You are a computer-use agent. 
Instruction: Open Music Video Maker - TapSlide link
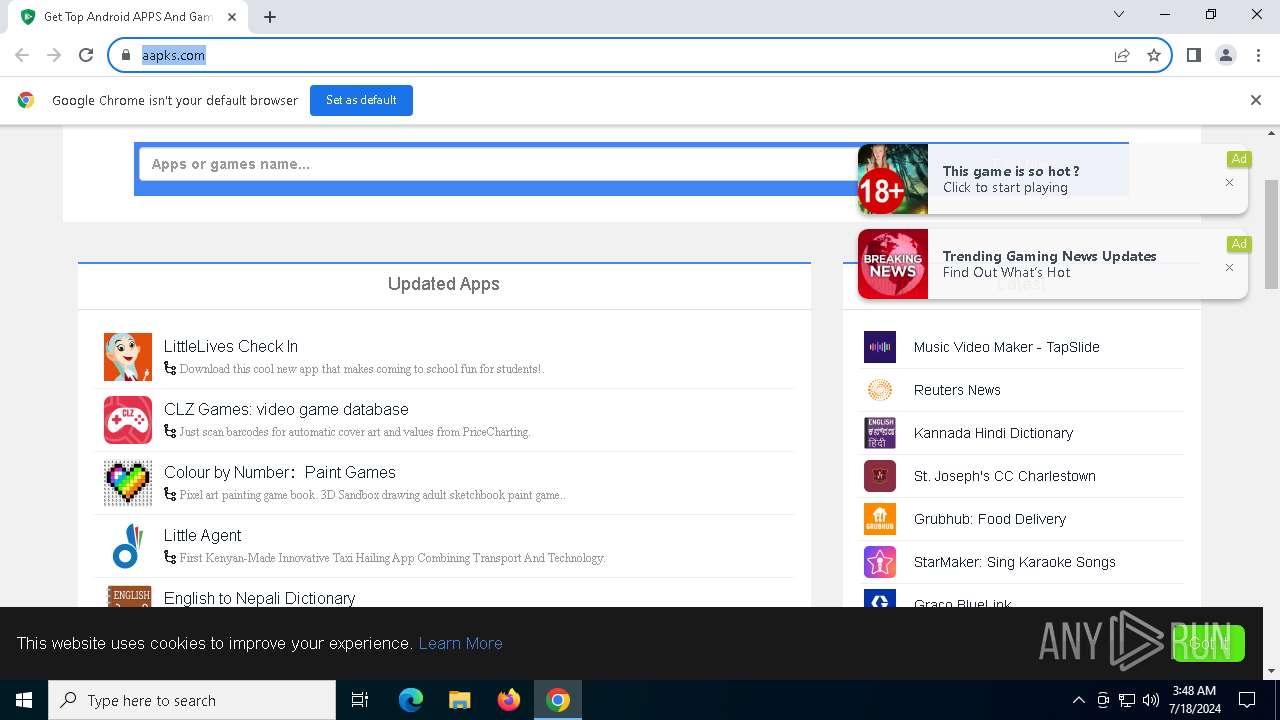coord(1006,347)
